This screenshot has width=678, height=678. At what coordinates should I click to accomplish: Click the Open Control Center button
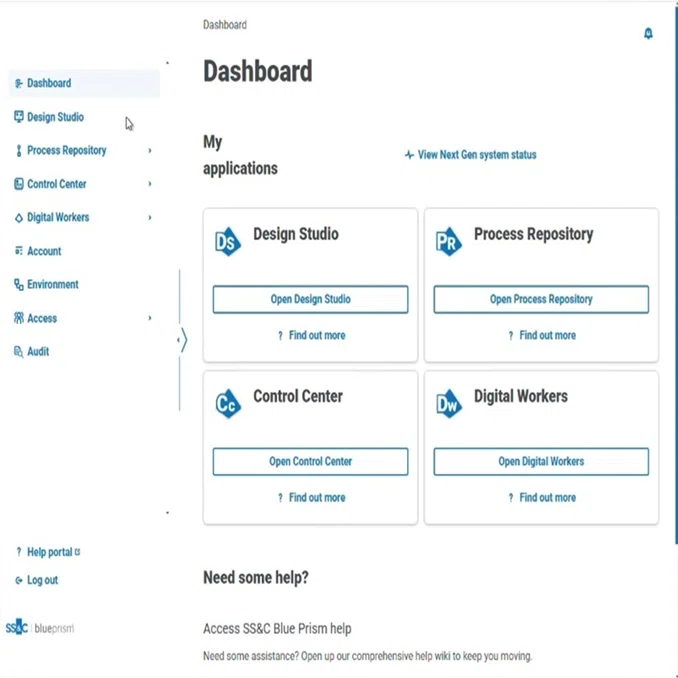coord(310,461)
